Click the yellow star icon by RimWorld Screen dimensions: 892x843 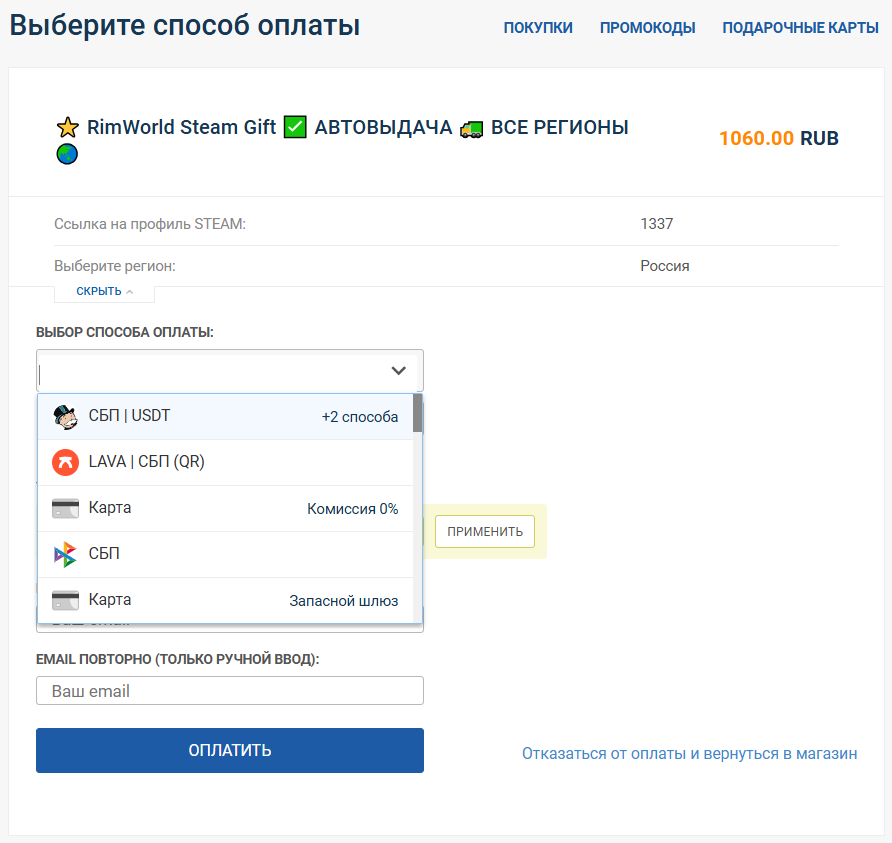pos(68,127)
